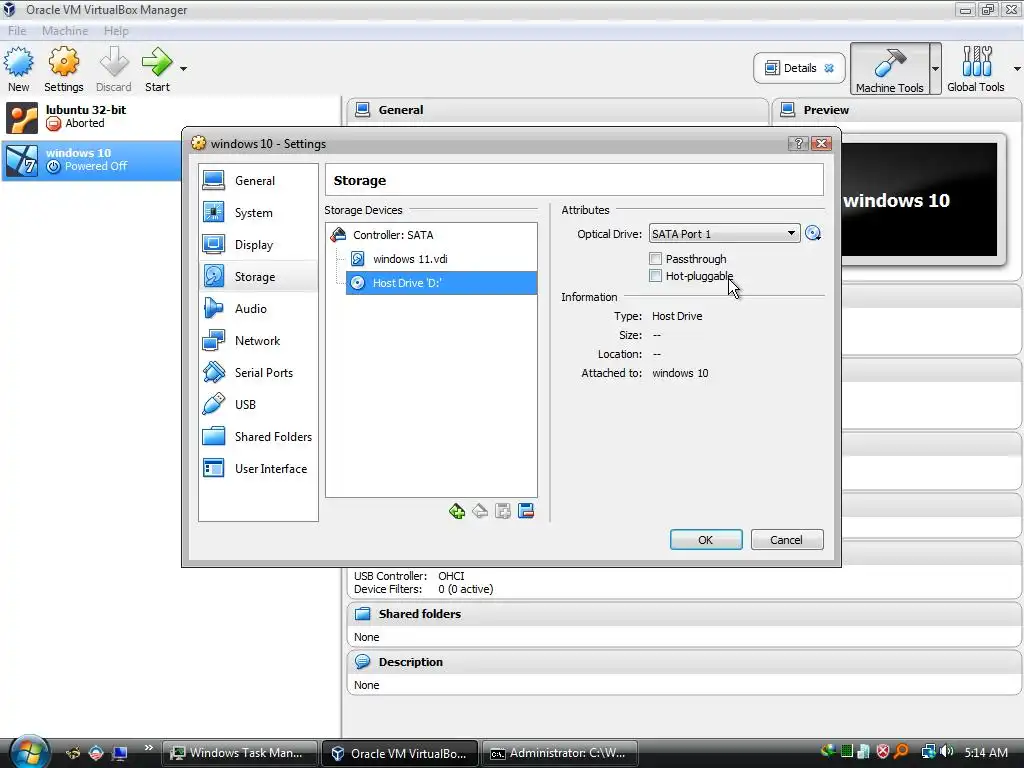Click the Settings dialog help button
This screenshot has height=768, width=1024.
point(798,144)
